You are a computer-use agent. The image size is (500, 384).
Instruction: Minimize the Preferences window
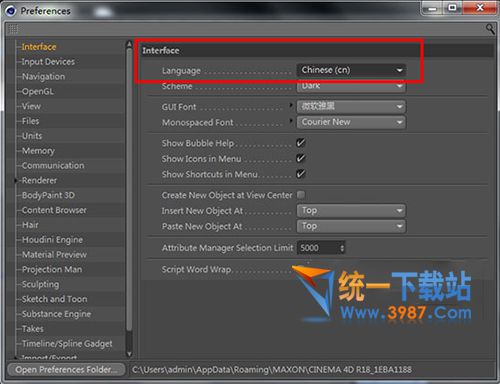[432, 8]
